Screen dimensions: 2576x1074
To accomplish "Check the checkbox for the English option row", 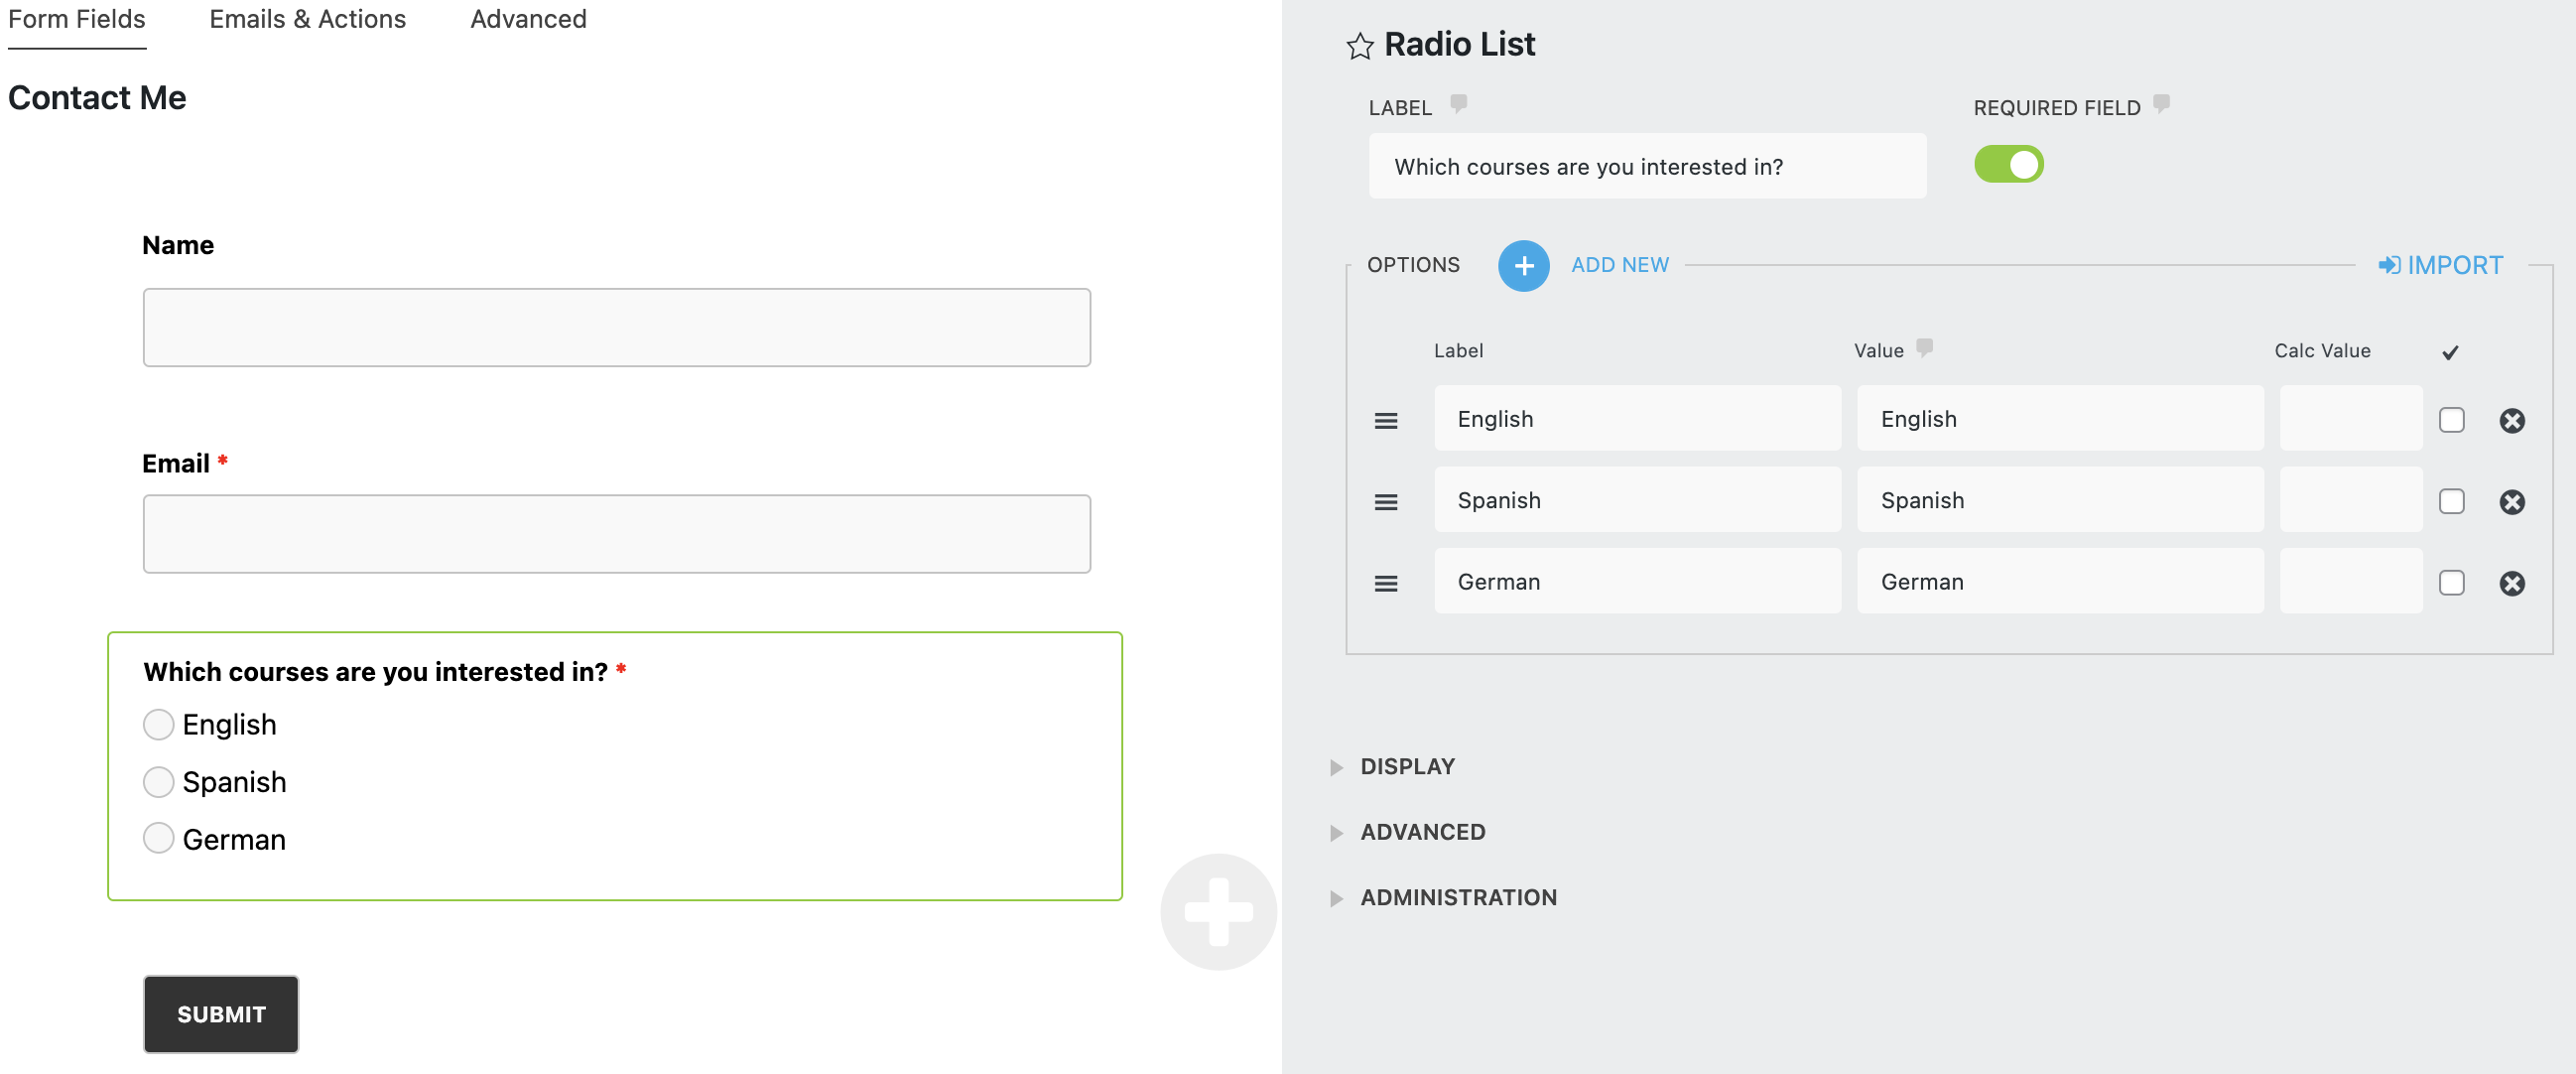I will click(2451, 420).
